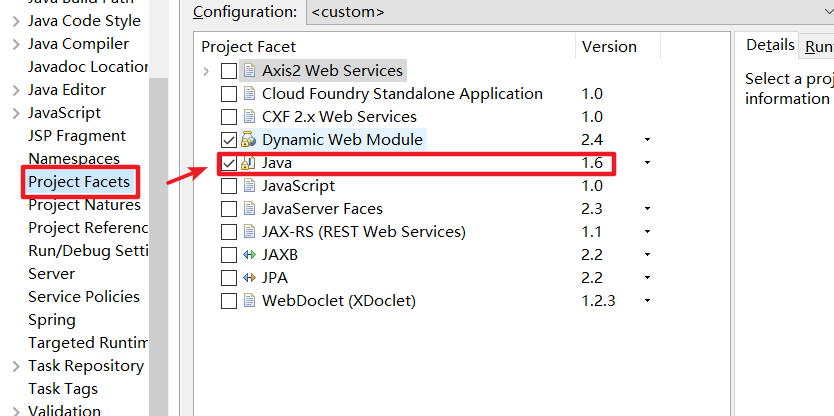Click the CXF 2.x Web Services icon
This screenshot has width=834, height=416.
point(248,117)
